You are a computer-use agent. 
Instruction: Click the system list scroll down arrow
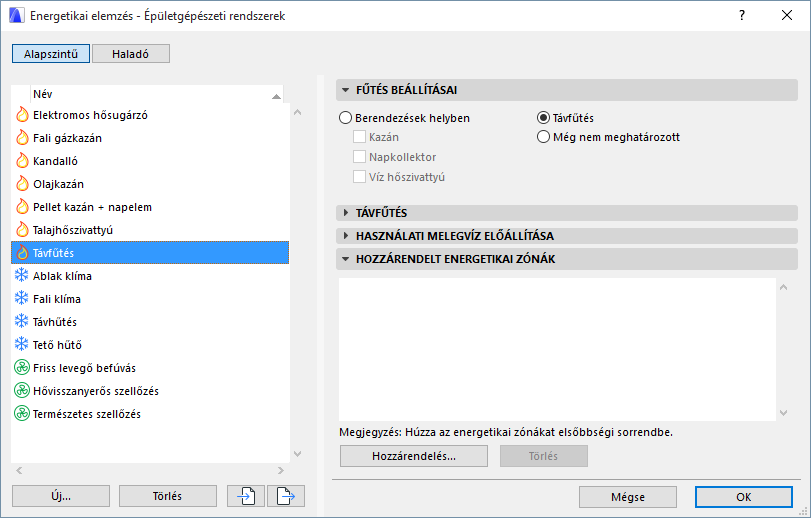click(297, 453)
